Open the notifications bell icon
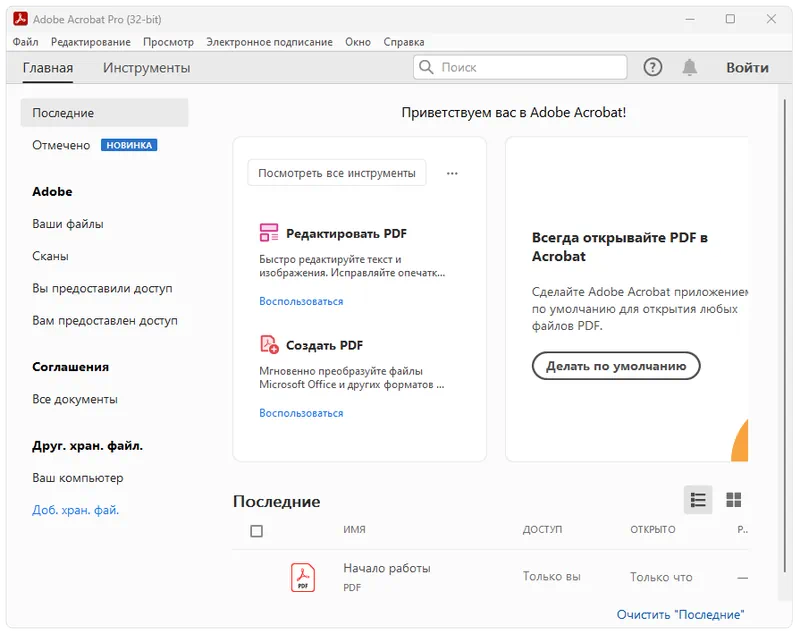The height and width of the screenshot is (634, 800). tap(690, 67)
